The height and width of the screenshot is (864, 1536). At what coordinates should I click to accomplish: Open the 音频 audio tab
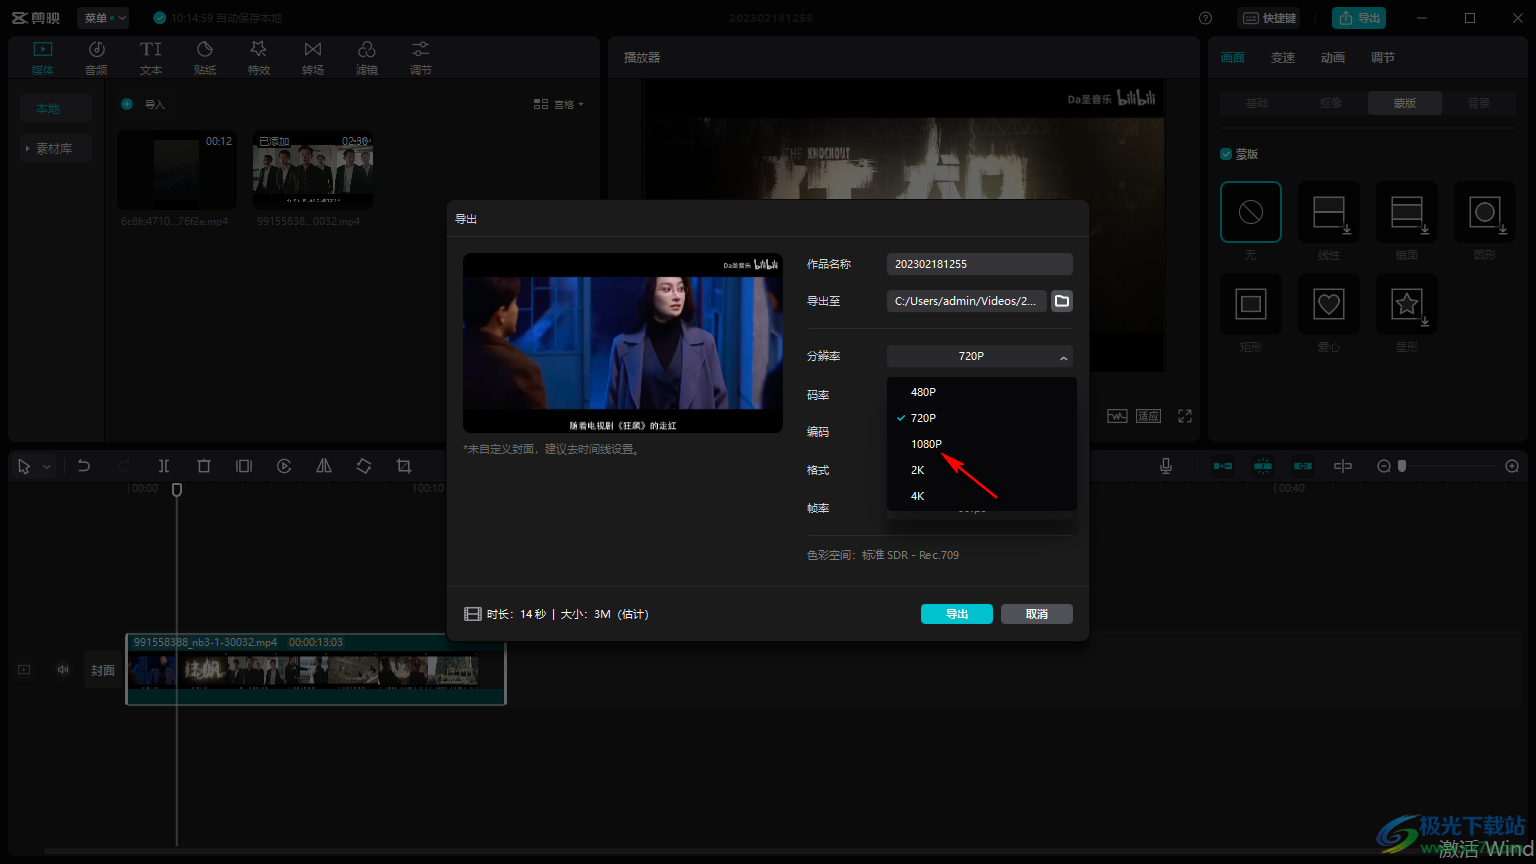pyautogui.click(x=97, y=58)
